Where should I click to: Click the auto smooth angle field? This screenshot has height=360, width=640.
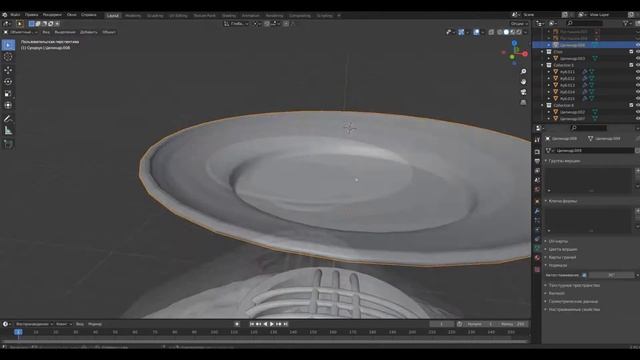coord(611,276)
